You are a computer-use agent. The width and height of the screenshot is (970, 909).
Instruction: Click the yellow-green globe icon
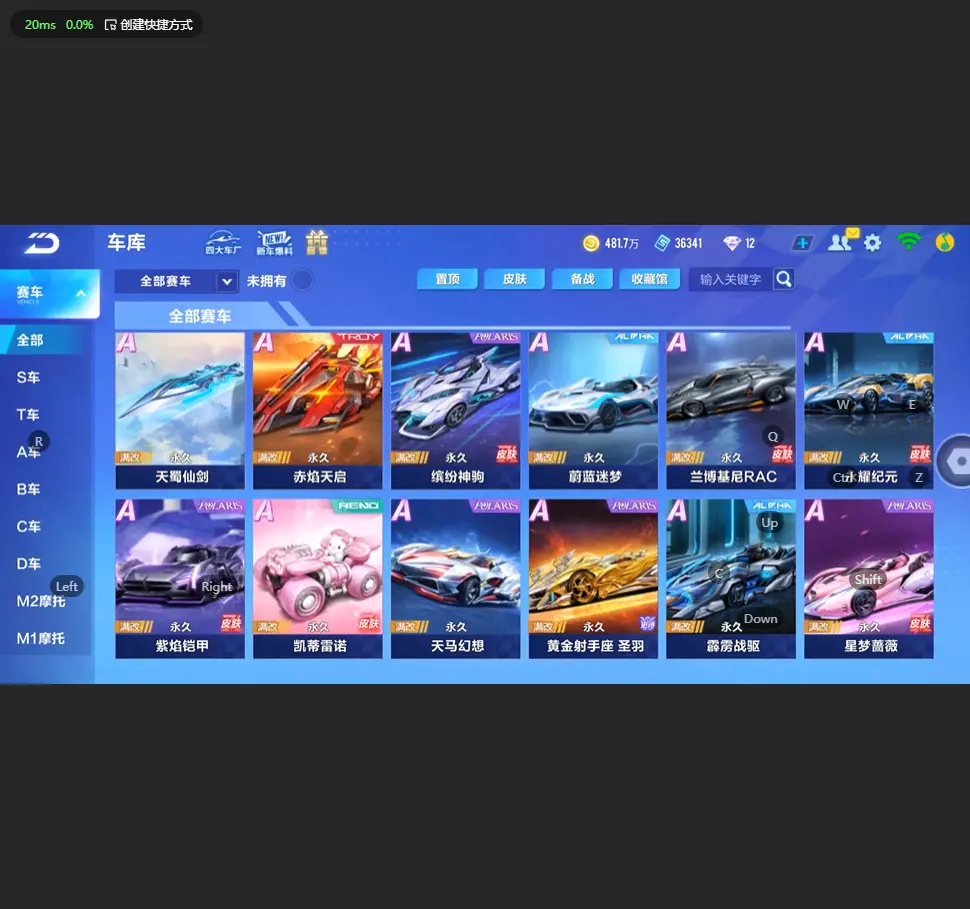[945, 243]
